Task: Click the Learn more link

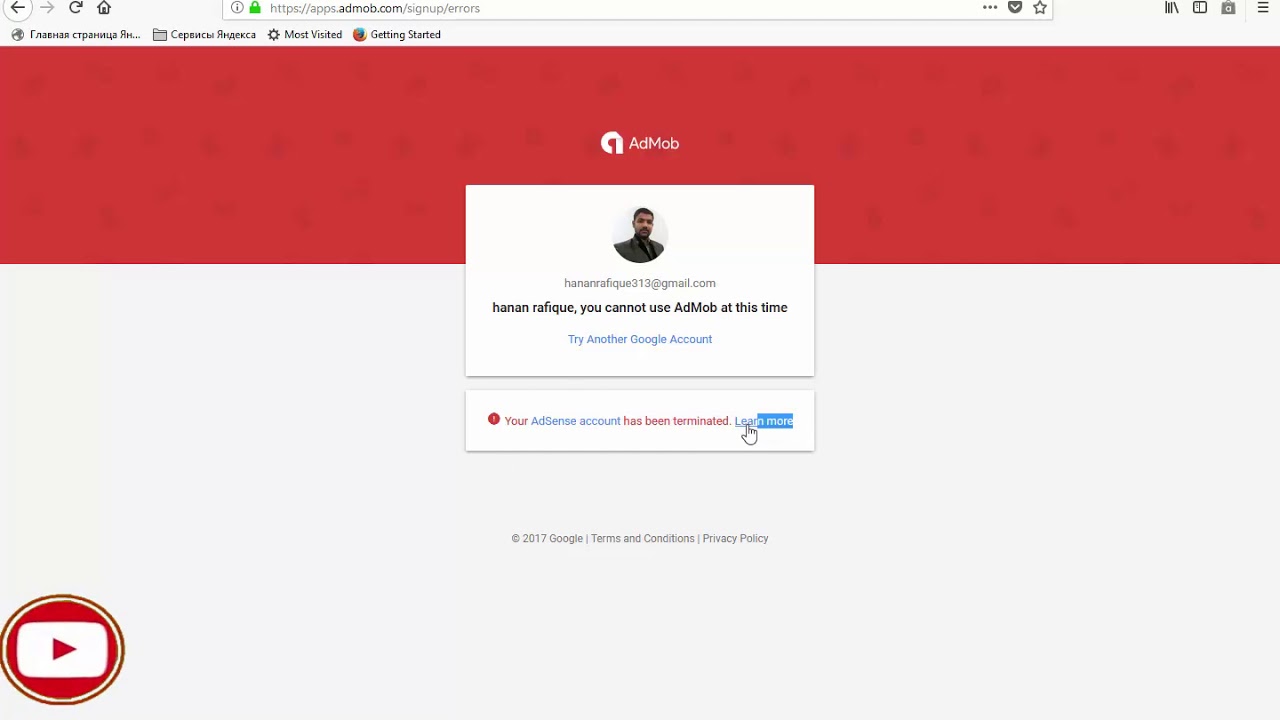Action: pyautogui.click(x=764, y=421)
